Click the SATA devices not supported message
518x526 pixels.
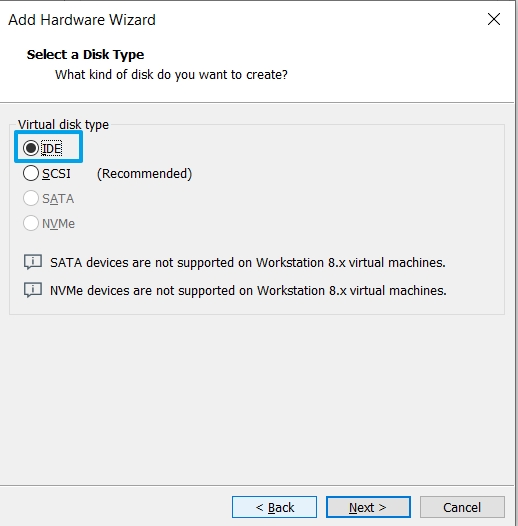click(248, 262)
